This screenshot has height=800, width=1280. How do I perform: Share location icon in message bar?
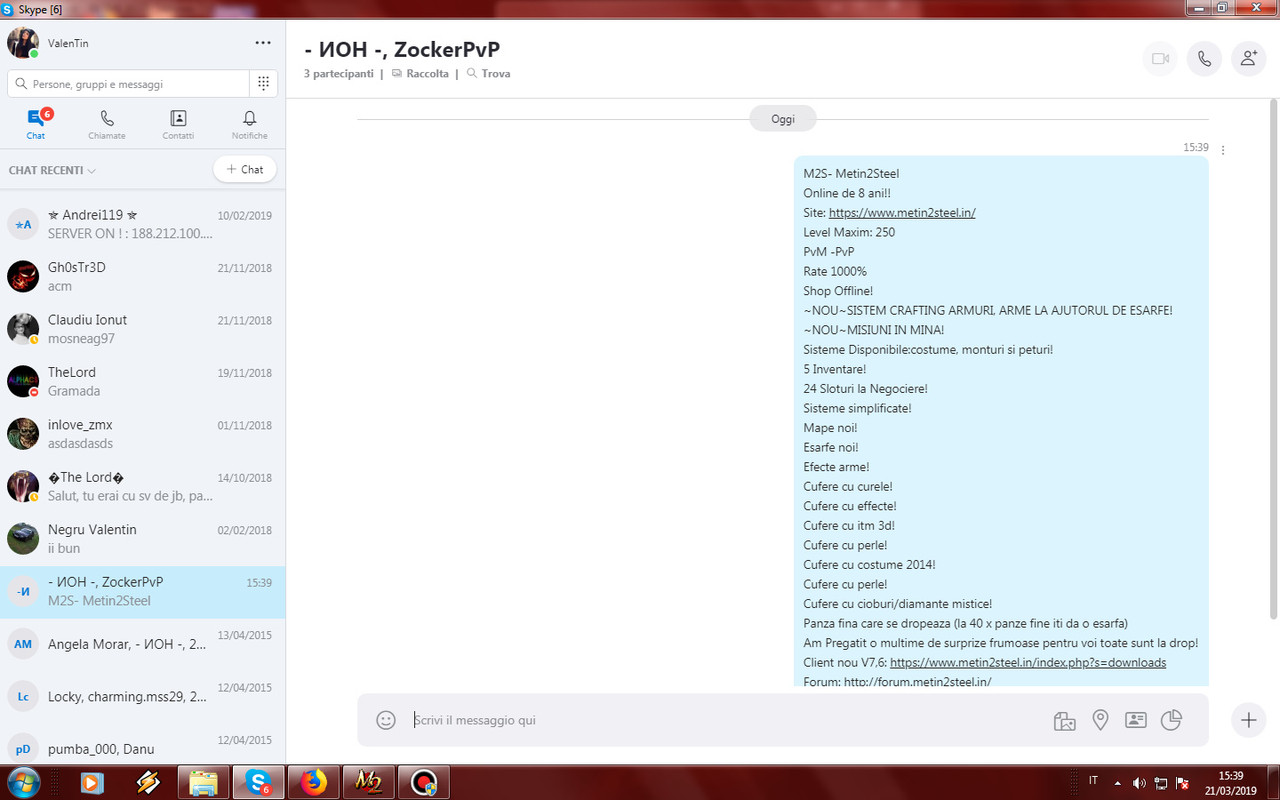point(1100,720)
